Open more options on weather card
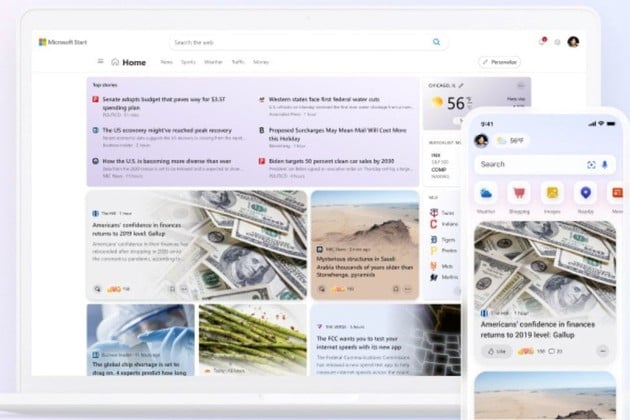 tap(521, 86)
